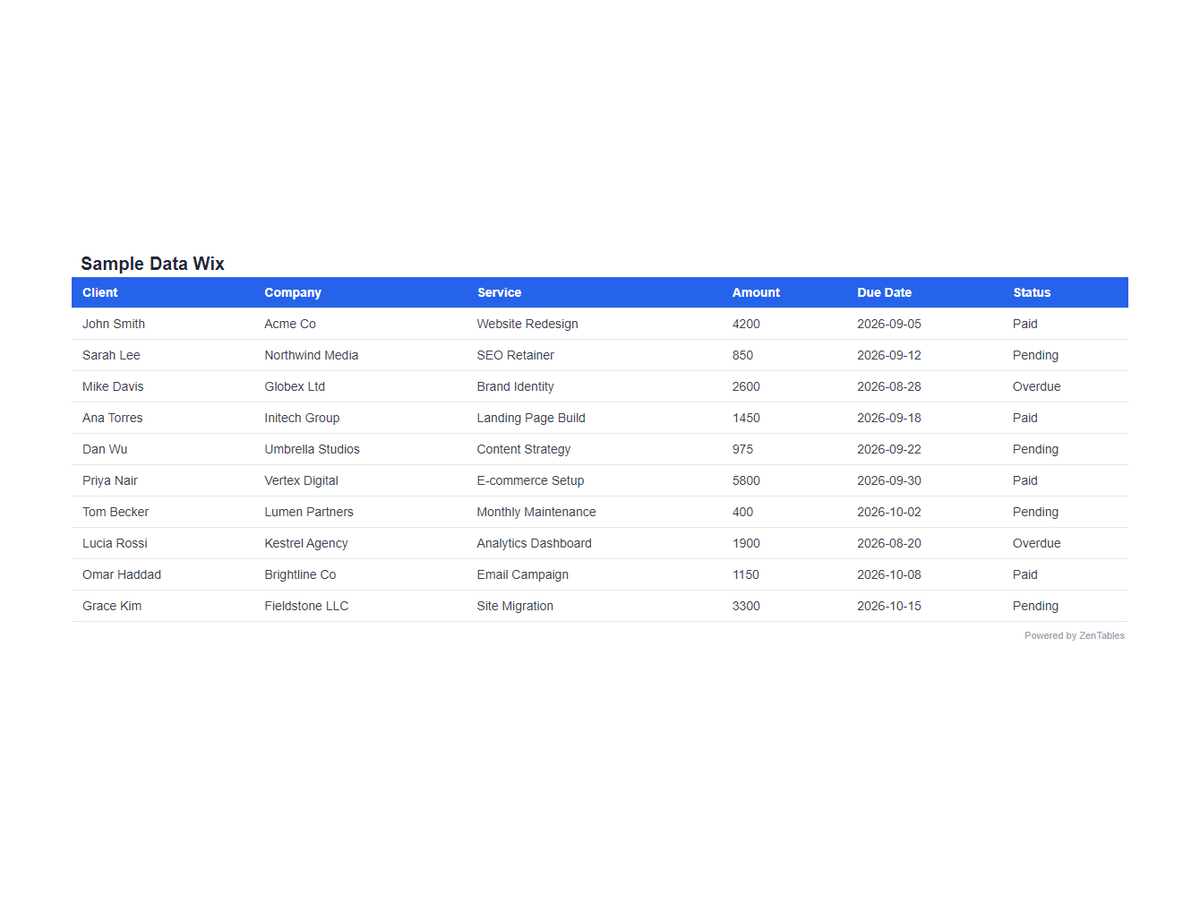This screenshot has width=1200, height=900.
Task: Select the SEO Retainer service cell
Action: pyautogui.click(x=515, y=355)
